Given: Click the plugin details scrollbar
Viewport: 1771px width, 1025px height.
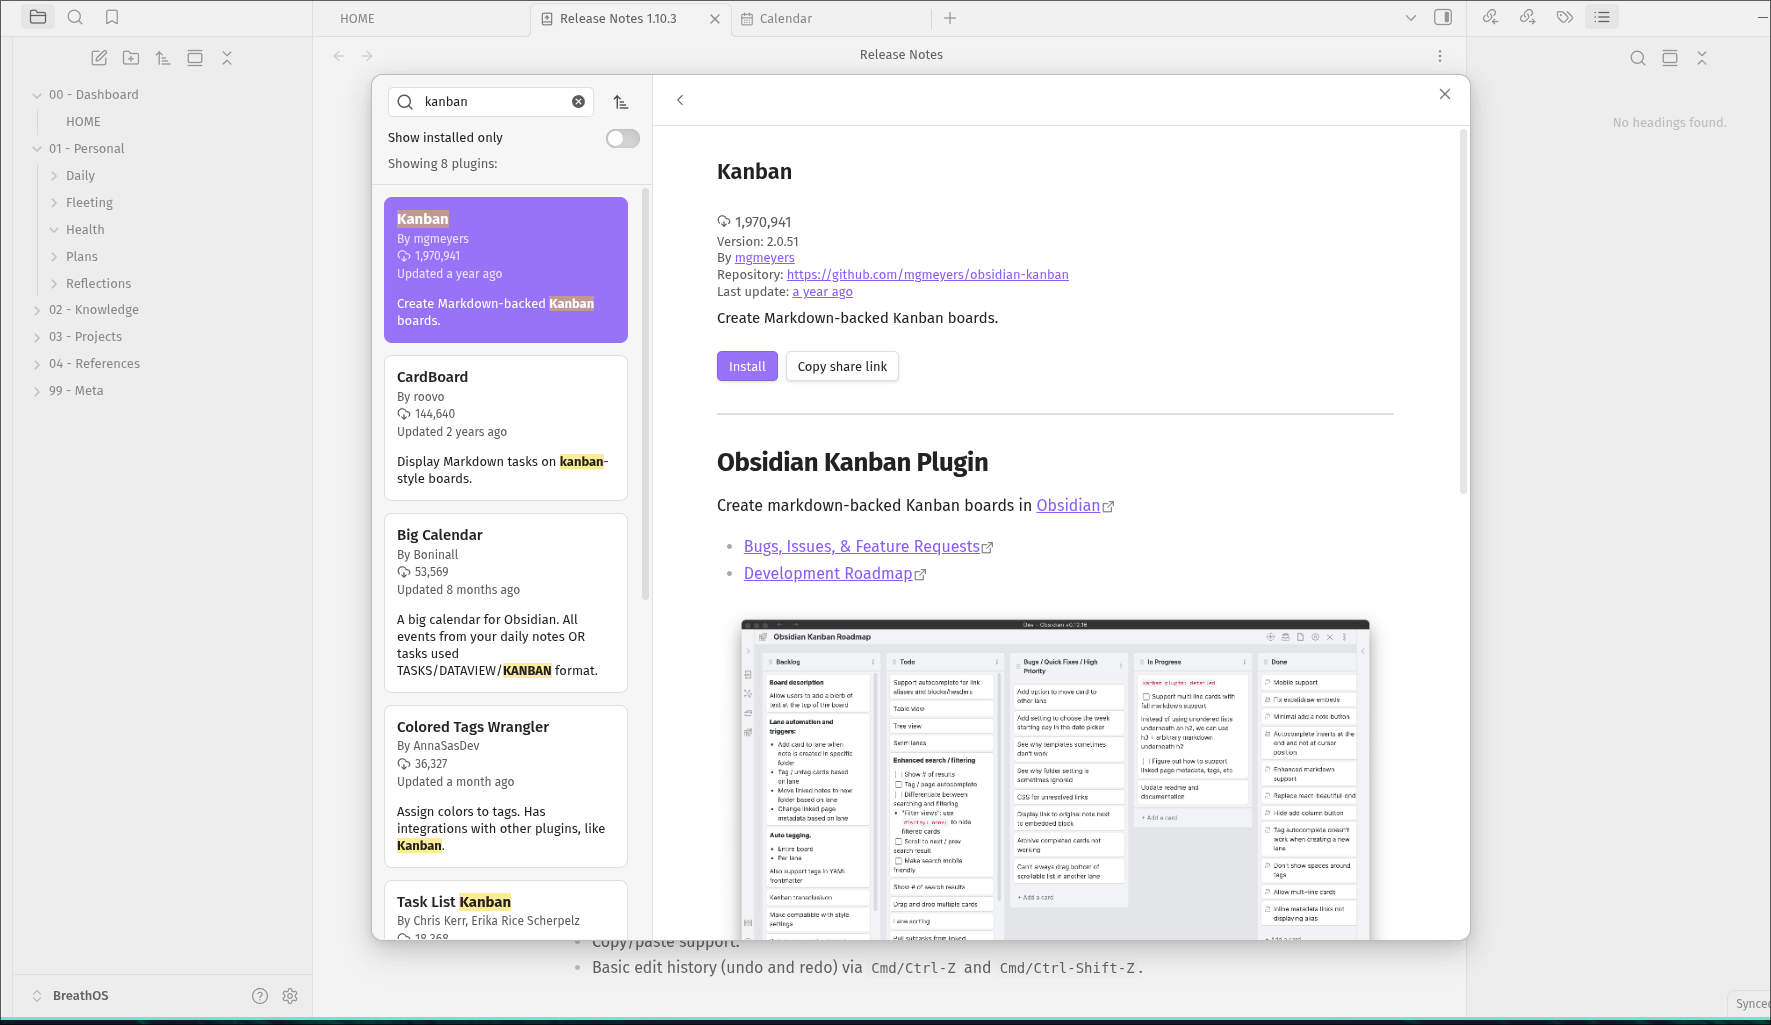Looking at the screenshot, I should (x=1463, y=312).
